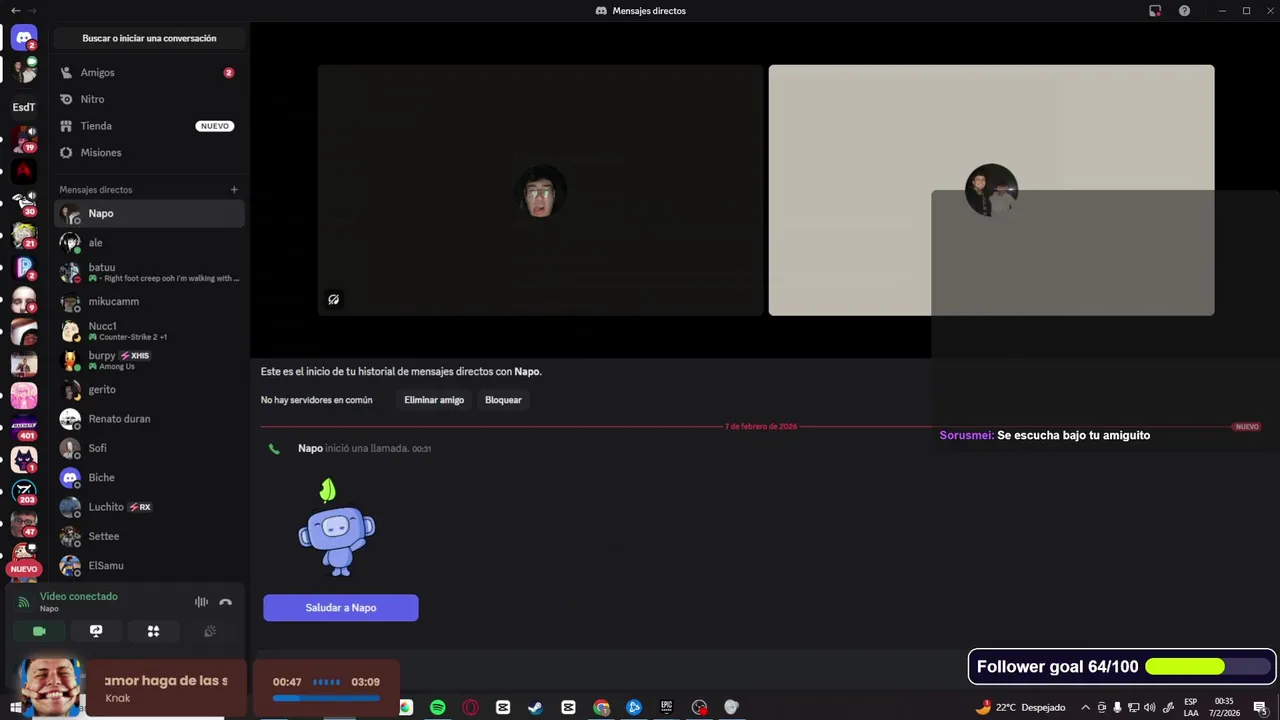Image resolution: width=1280 pixels, height=720 pixels.
Task: Open Epic Games Launcher from taskbar
Action: pyautogui.click(x=667, y=707)
